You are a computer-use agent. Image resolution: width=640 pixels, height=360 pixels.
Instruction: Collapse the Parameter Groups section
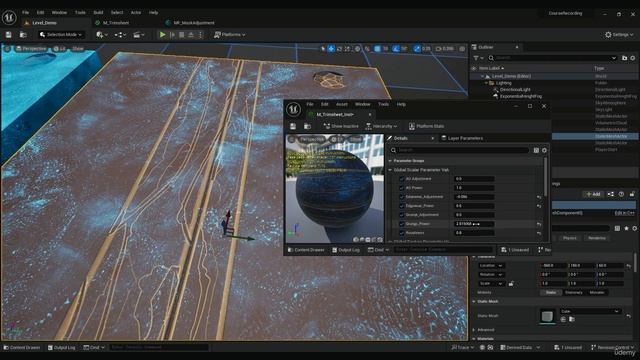pos(390,161)
